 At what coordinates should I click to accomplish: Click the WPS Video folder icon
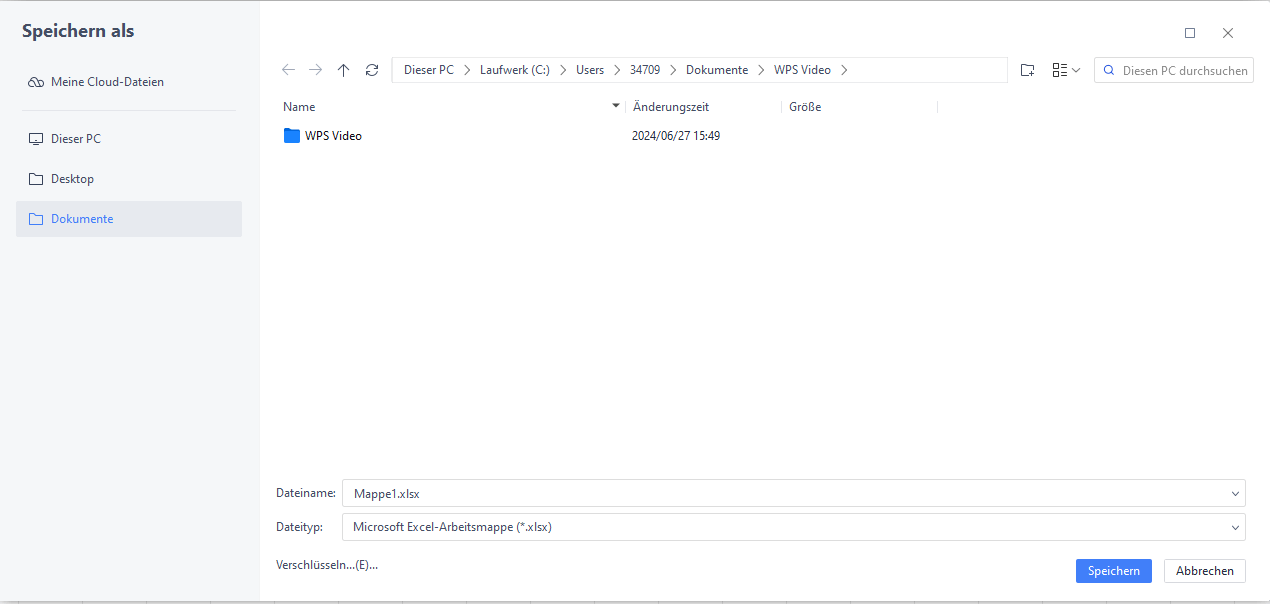292,135
